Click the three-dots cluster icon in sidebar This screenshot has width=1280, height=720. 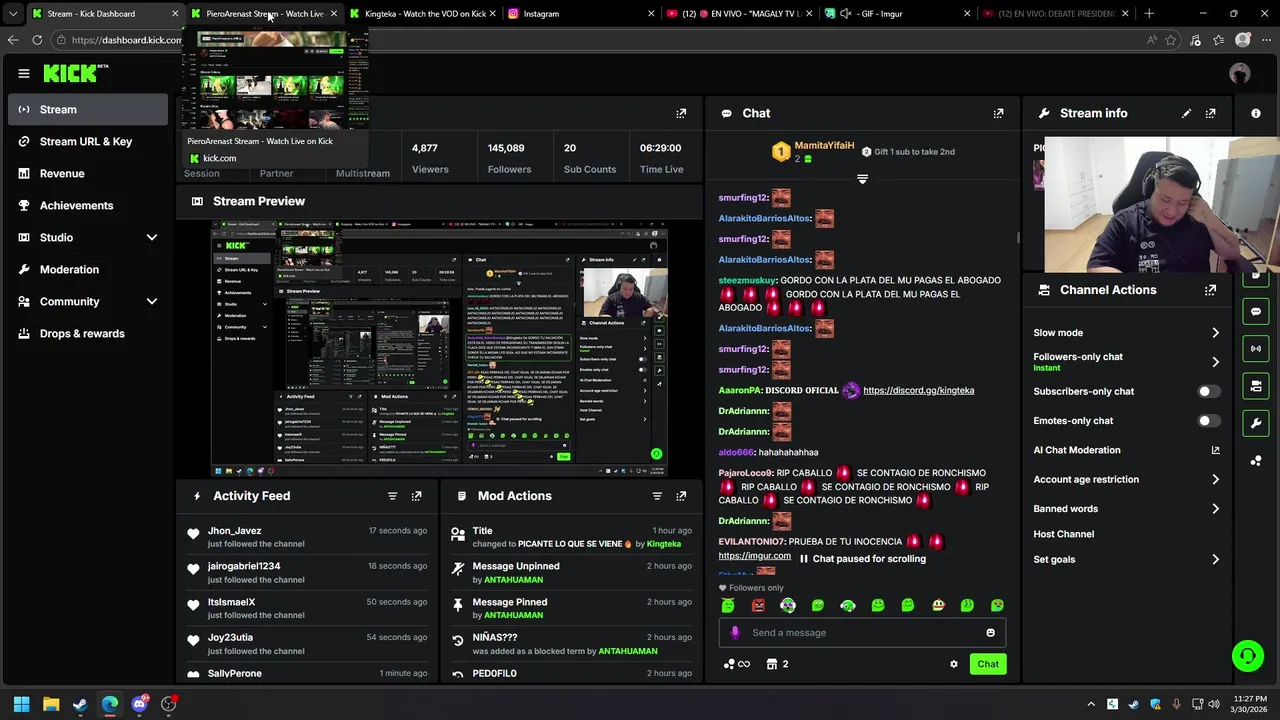click(1256, 460)
